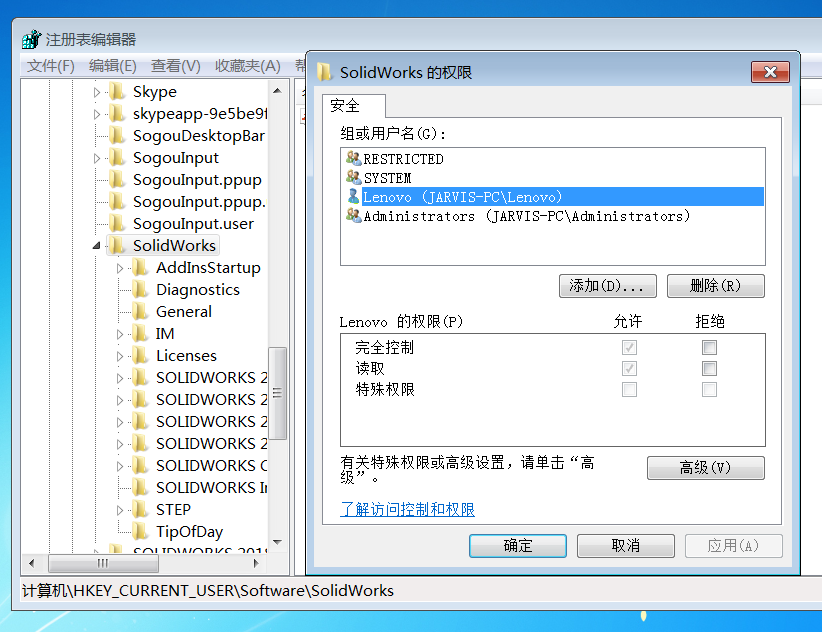Click the IM folder icon
Viewport: 822px width, 632px height.
pos(140,334)
